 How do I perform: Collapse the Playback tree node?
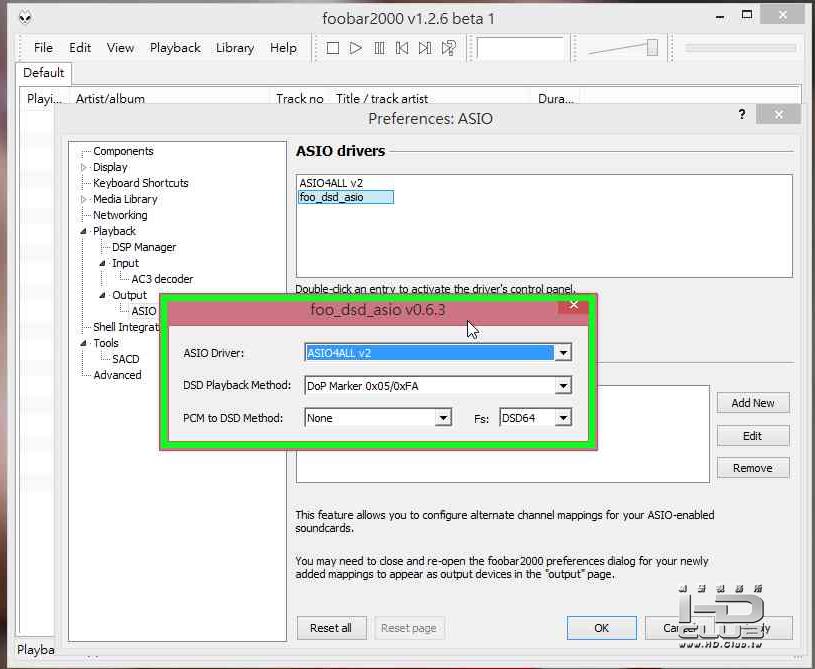[84, 231]
